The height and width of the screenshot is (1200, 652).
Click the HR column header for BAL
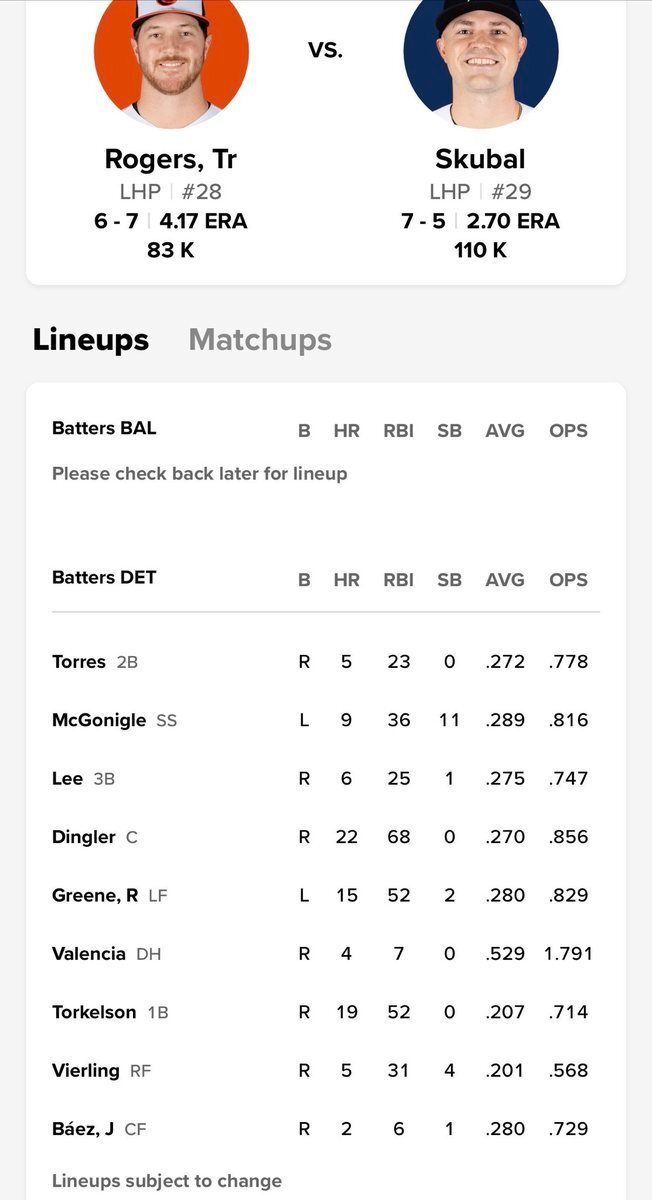[x=346, y=431]
